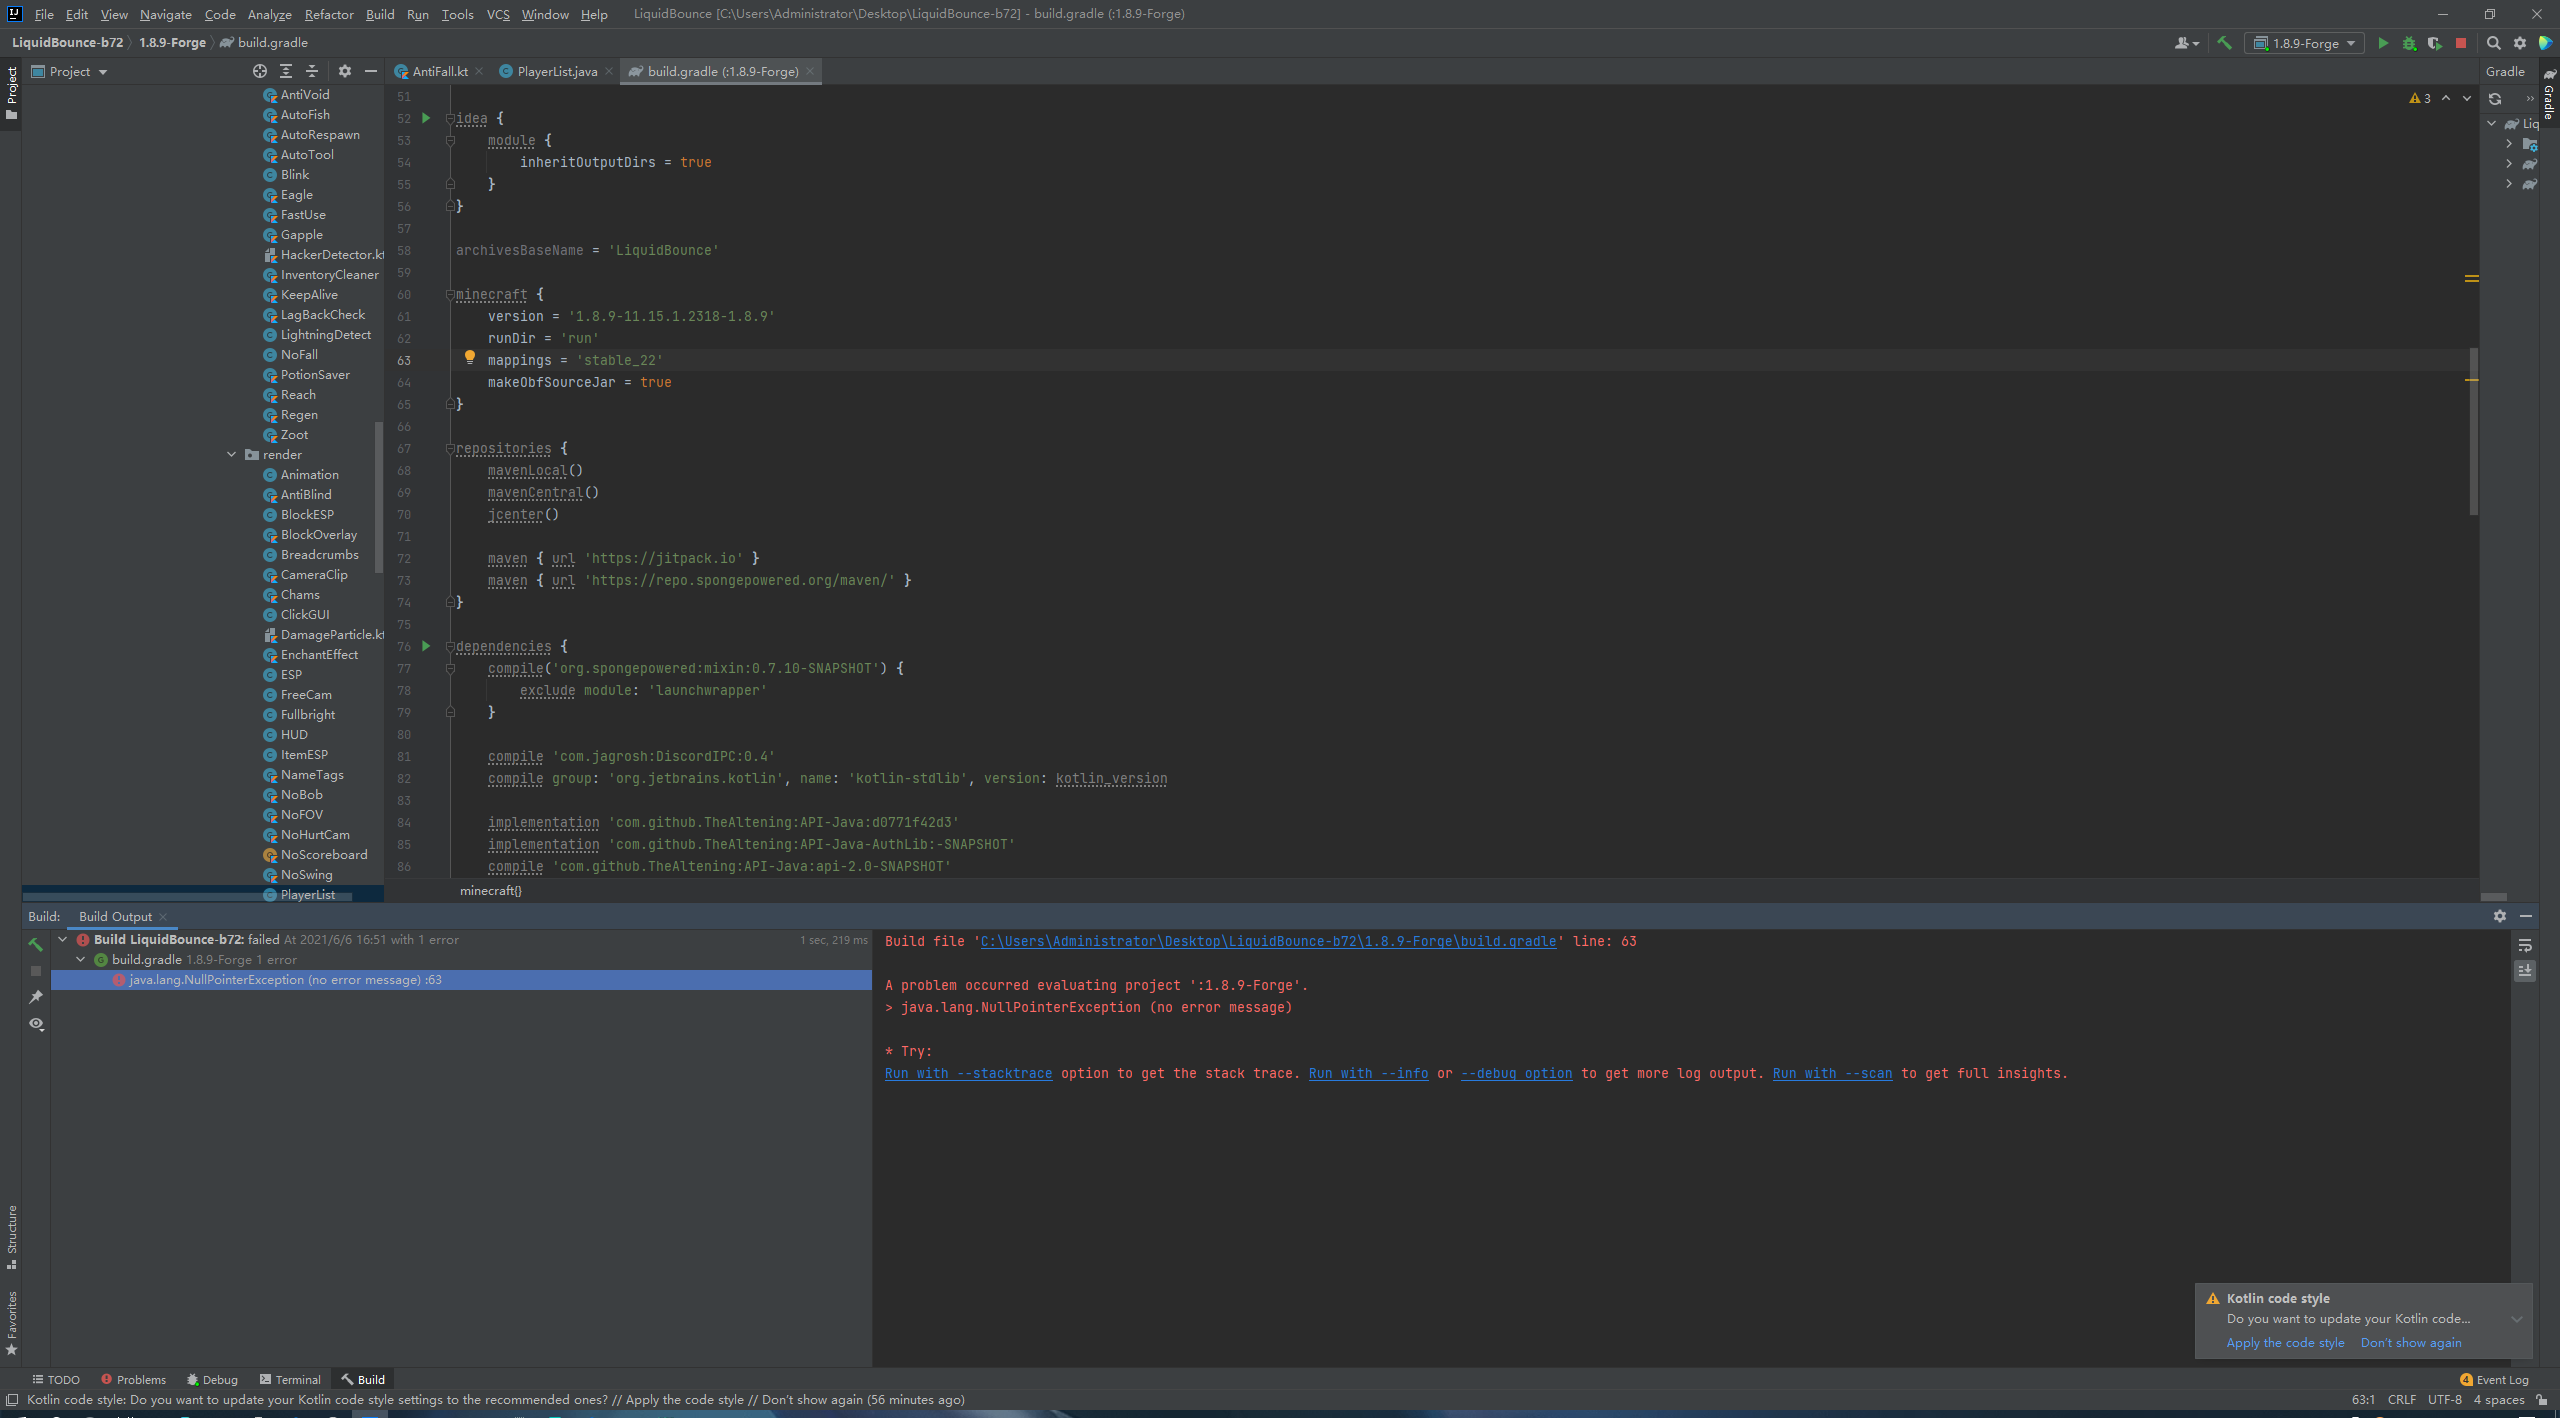Screen dimensions: 2560x1418
Task: Open the Terminal tool window
Action: point(290,1380)
